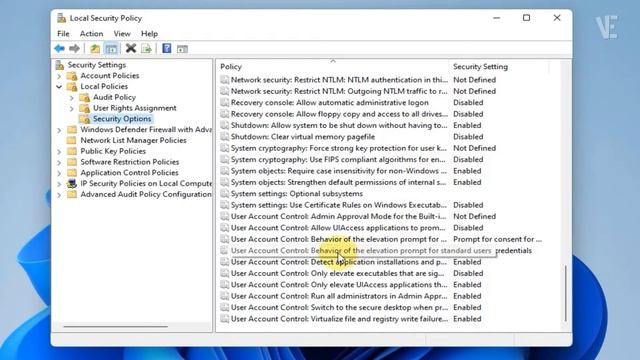
Task: Click the Windows Defender Firewall folder icon
Action: (72, 130)
